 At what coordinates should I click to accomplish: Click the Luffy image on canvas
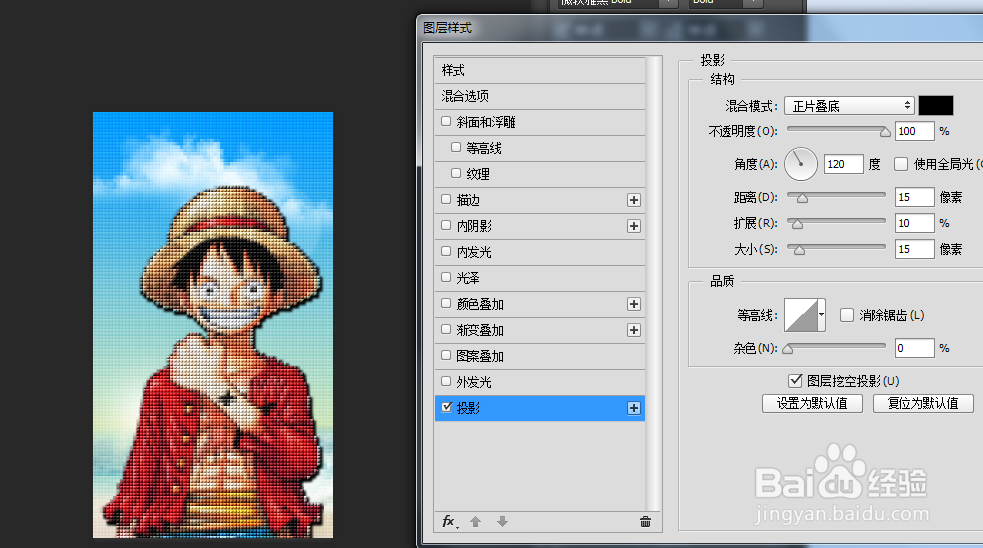tap(213, 325)
